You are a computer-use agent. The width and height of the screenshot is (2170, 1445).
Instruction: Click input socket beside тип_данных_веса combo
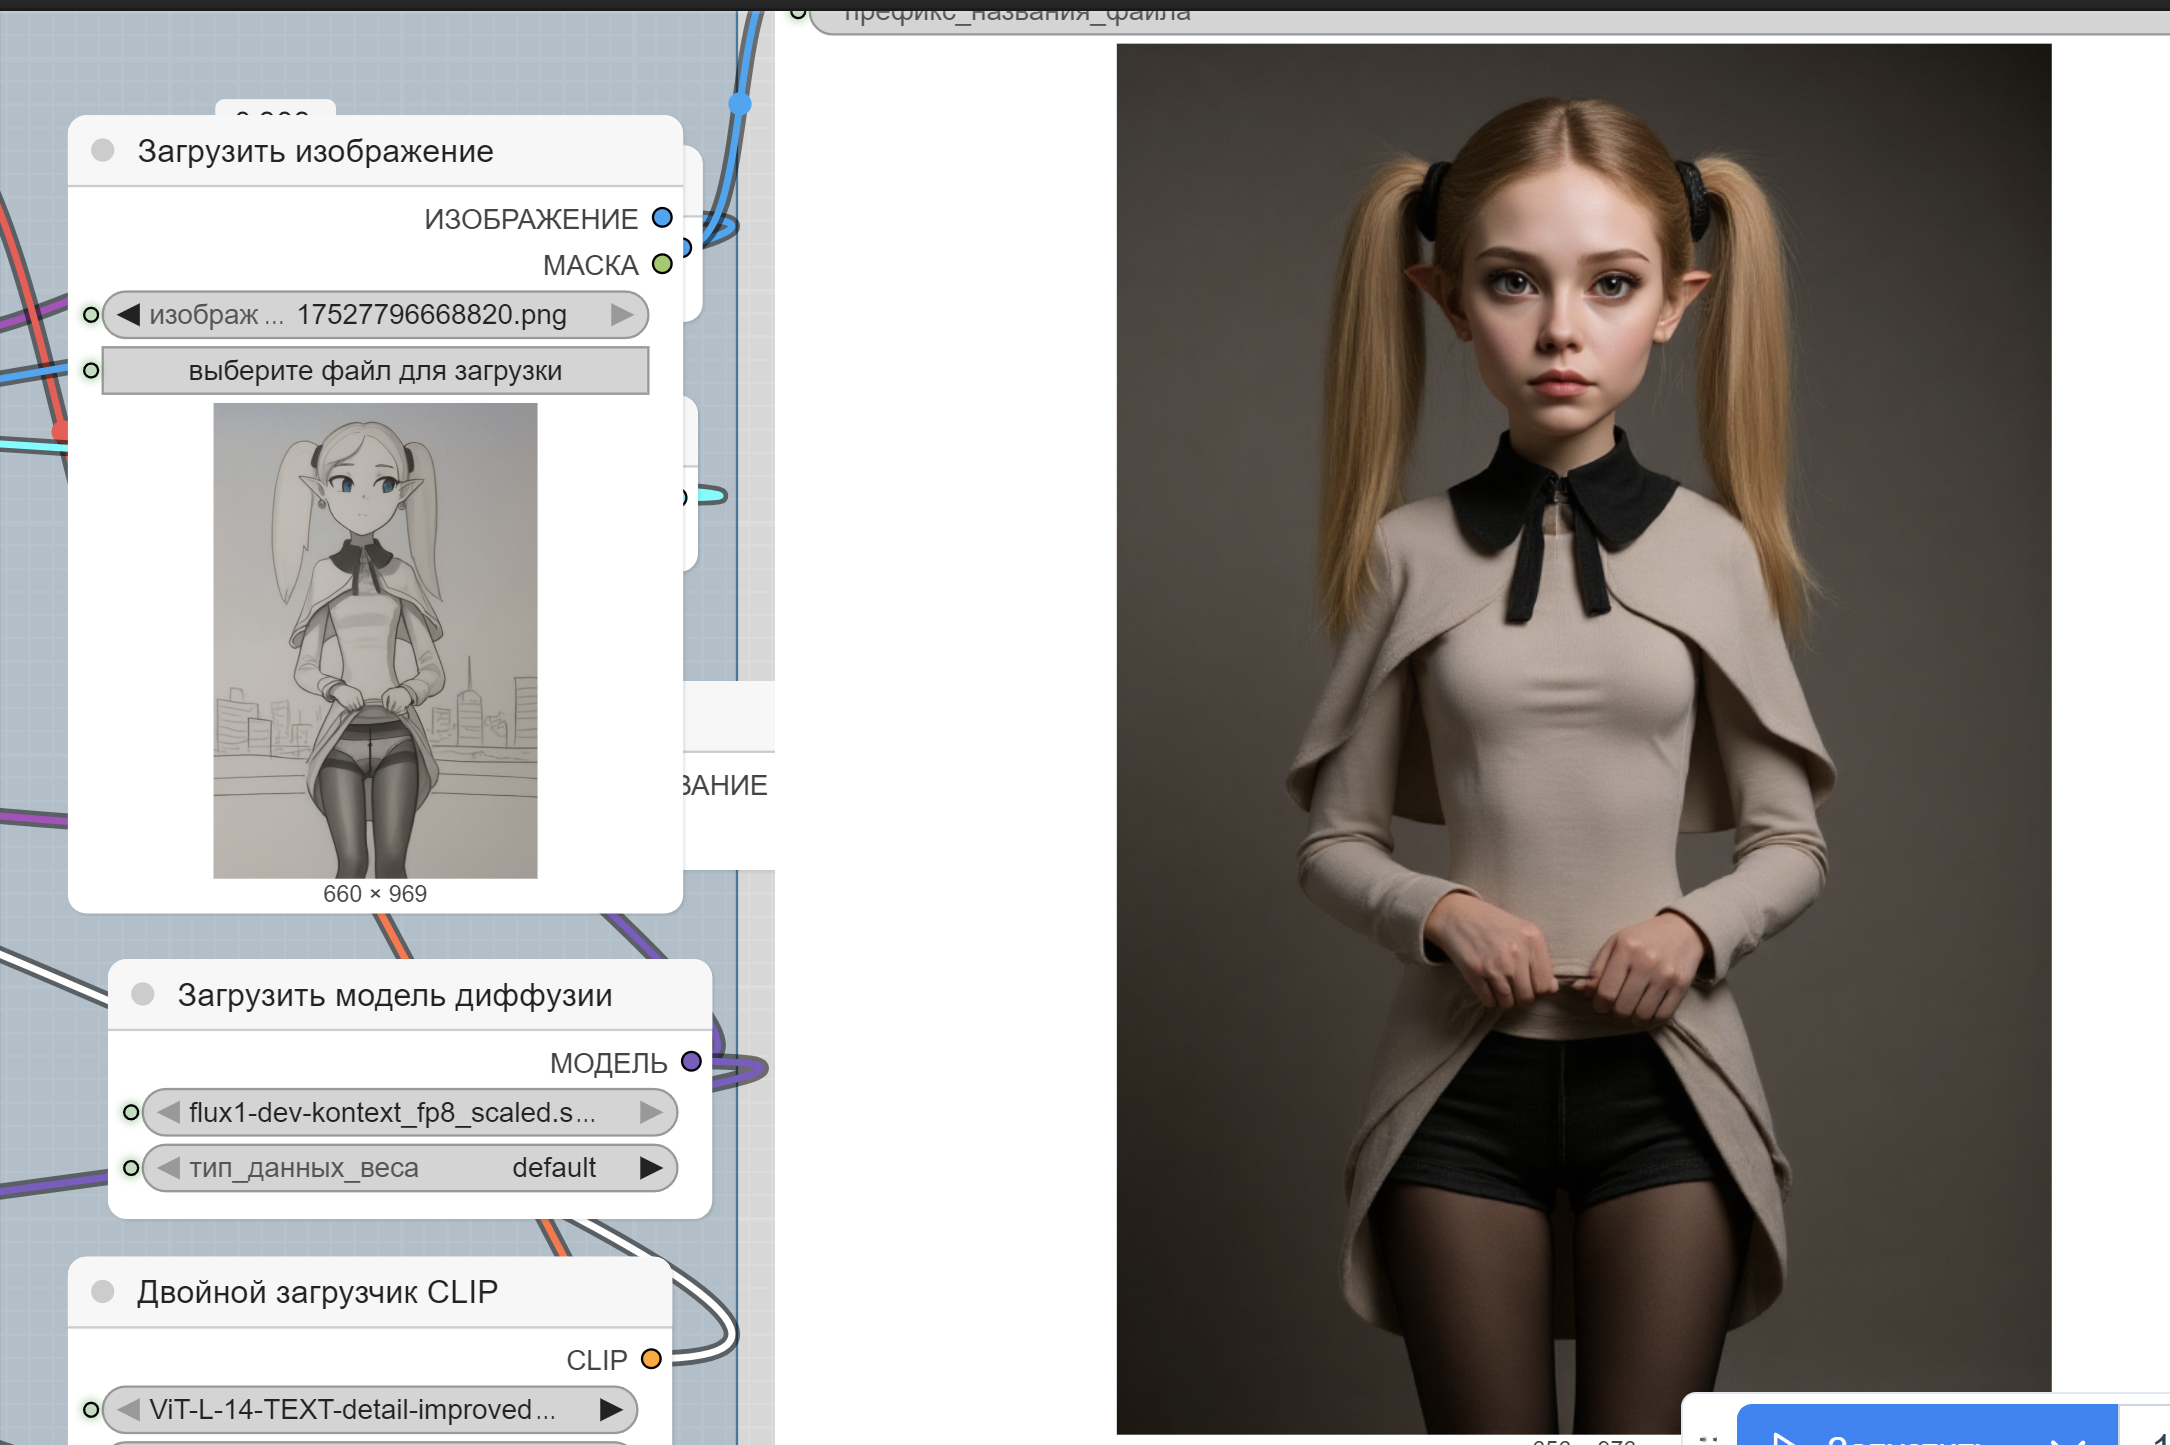(x=131, y=1168)
